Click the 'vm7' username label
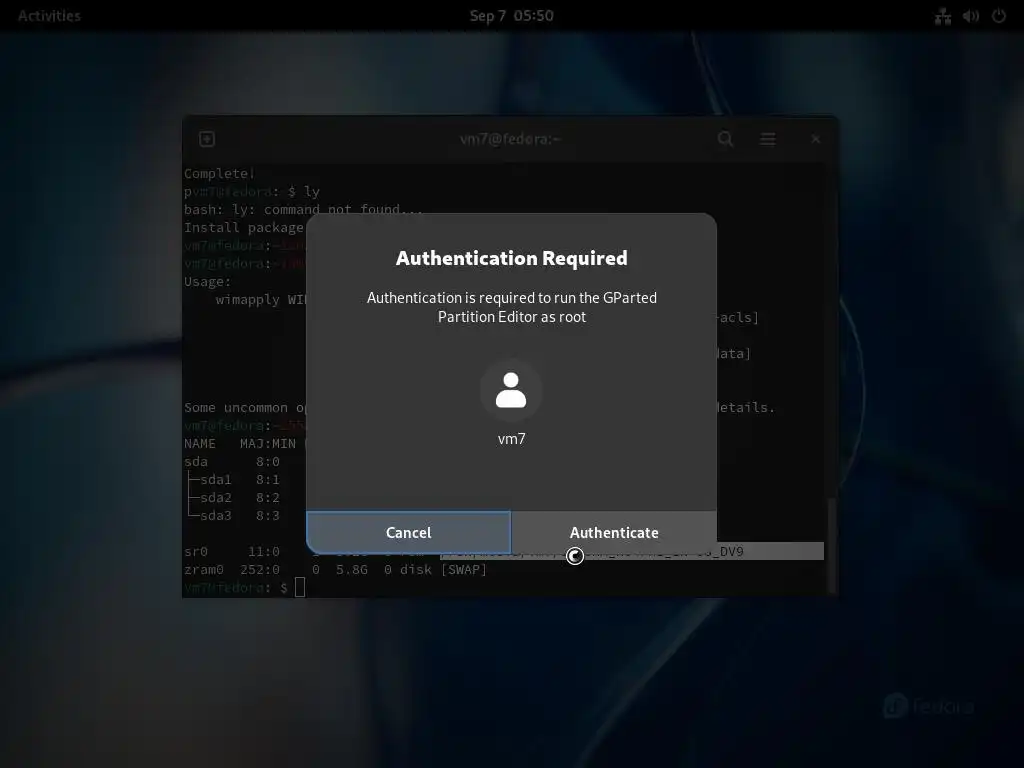 (x=511, y=439)
